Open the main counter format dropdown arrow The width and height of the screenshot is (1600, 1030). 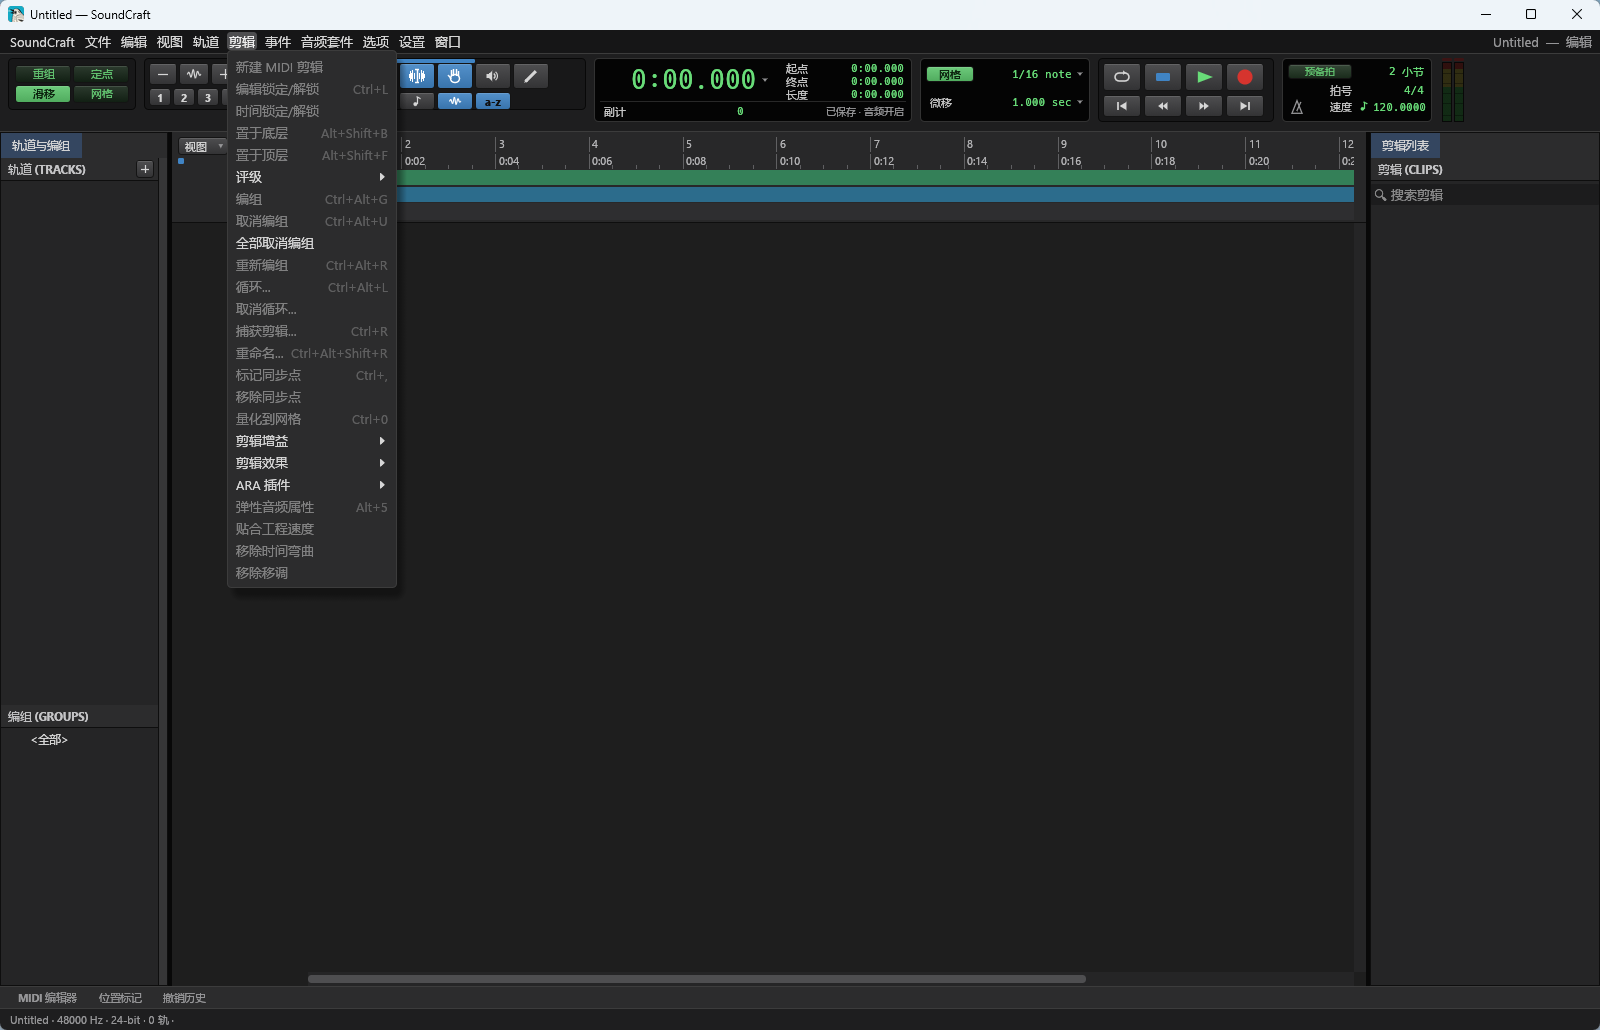pyautogui.click(x=765, y=80)
